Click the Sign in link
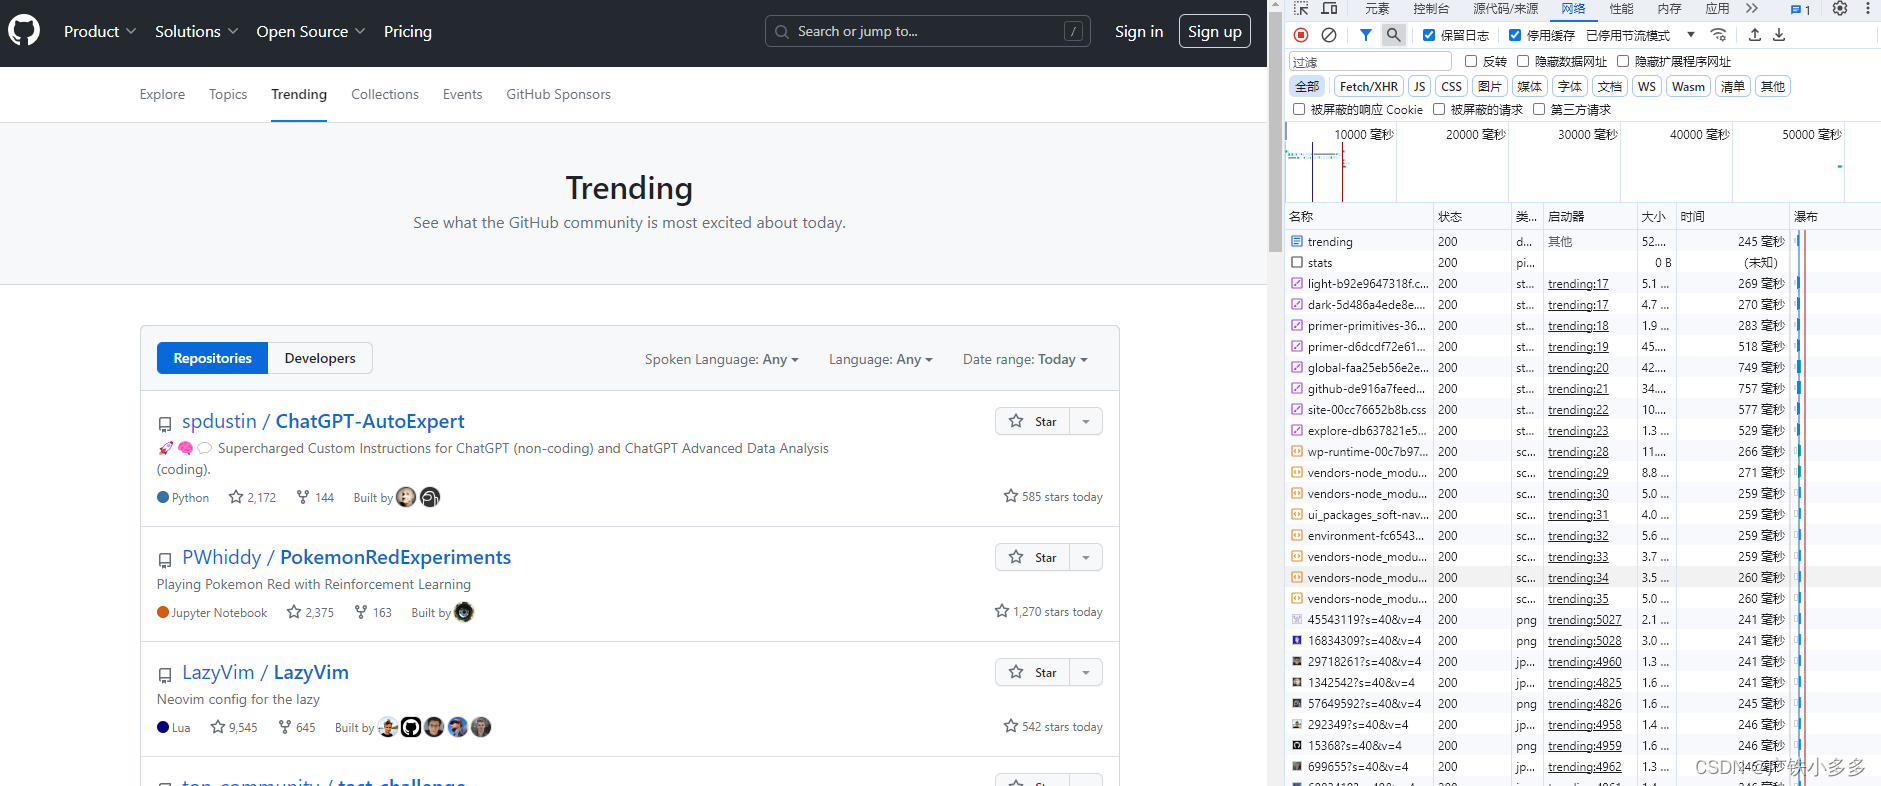 pyautogui.click(x=1139, y=31)
